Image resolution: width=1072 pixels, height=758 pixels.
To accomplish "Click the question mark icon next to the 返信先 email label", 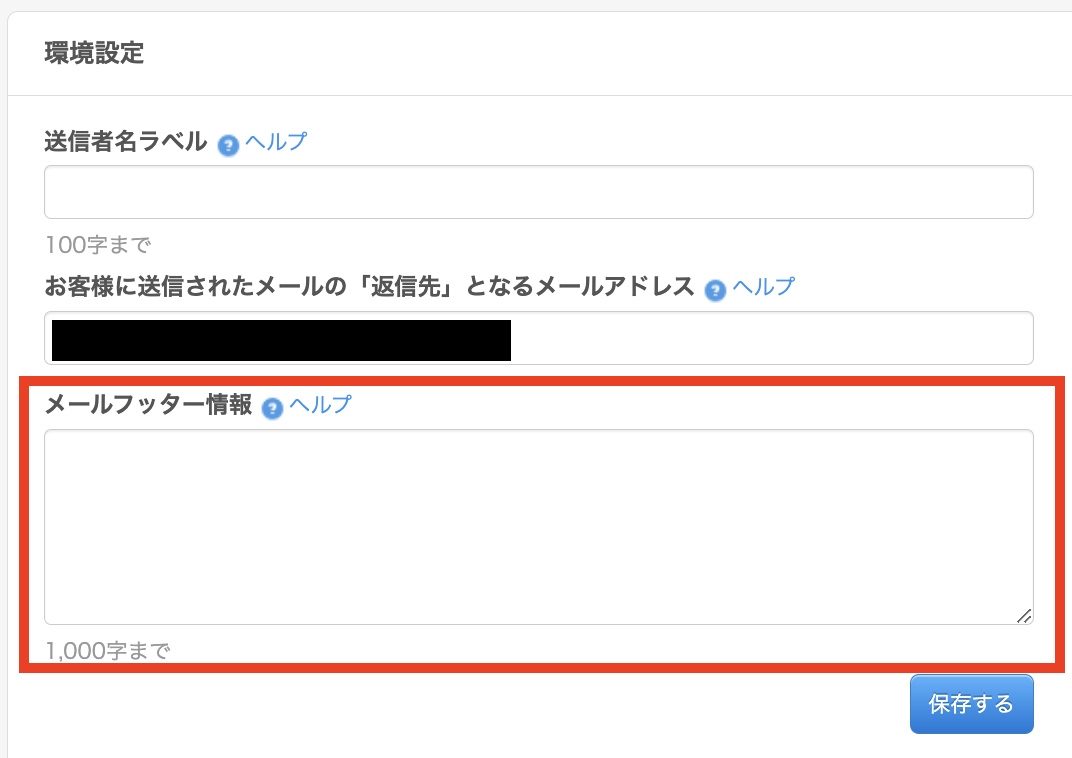I will (x=714, y=290).
